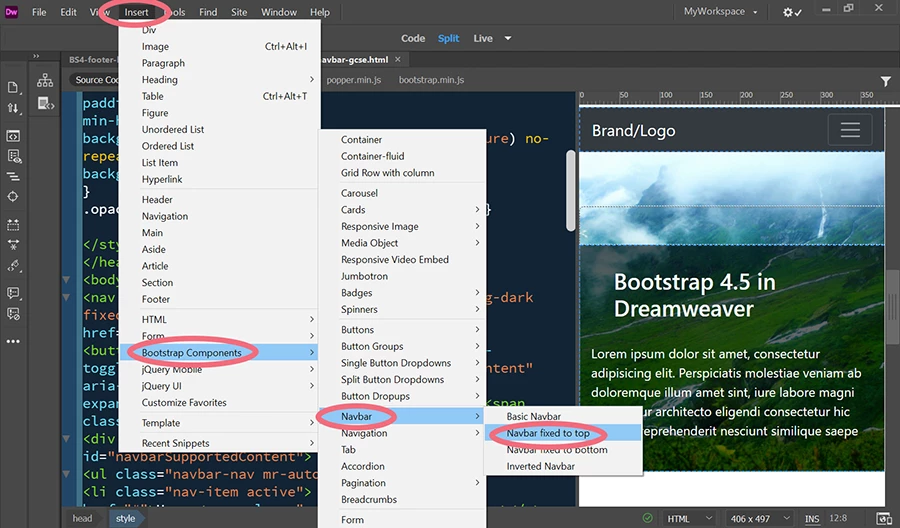Collapse the ul navbar-nav fold triangle
The height and width of the screenshot is (528, 900).
pyautogui.click(x=66, y=474)
